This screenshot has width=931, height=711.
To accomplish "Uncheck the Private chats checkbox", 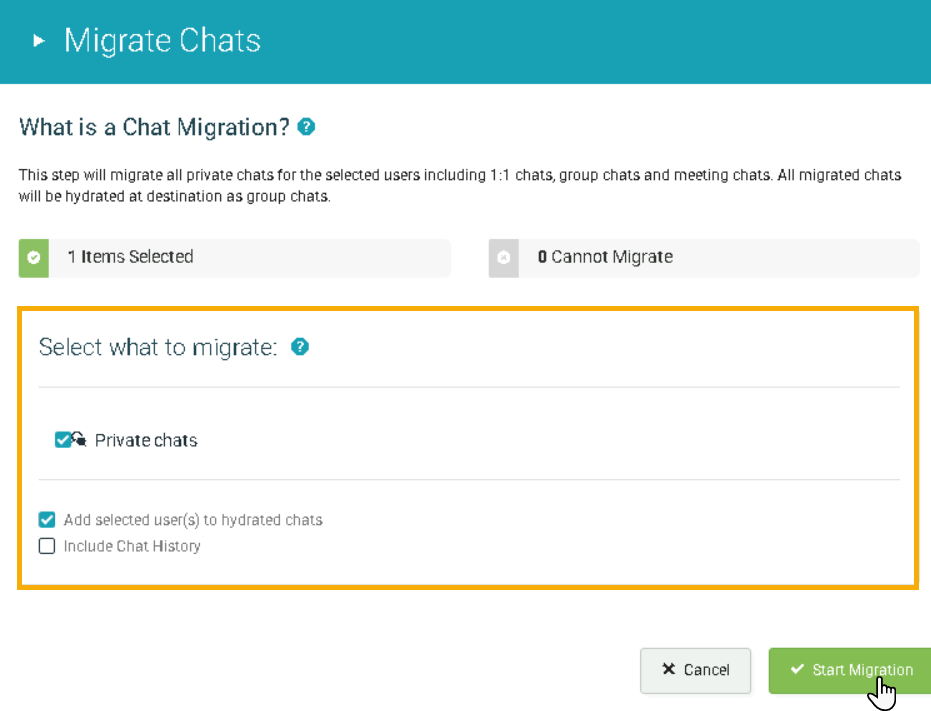I will (62, 440).
